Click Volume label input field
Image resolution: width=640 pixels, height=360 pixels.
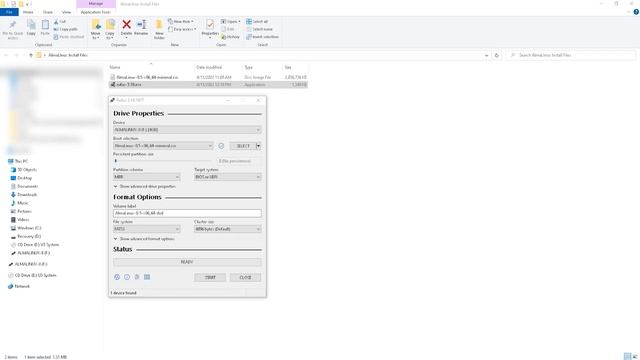(187, 213)
